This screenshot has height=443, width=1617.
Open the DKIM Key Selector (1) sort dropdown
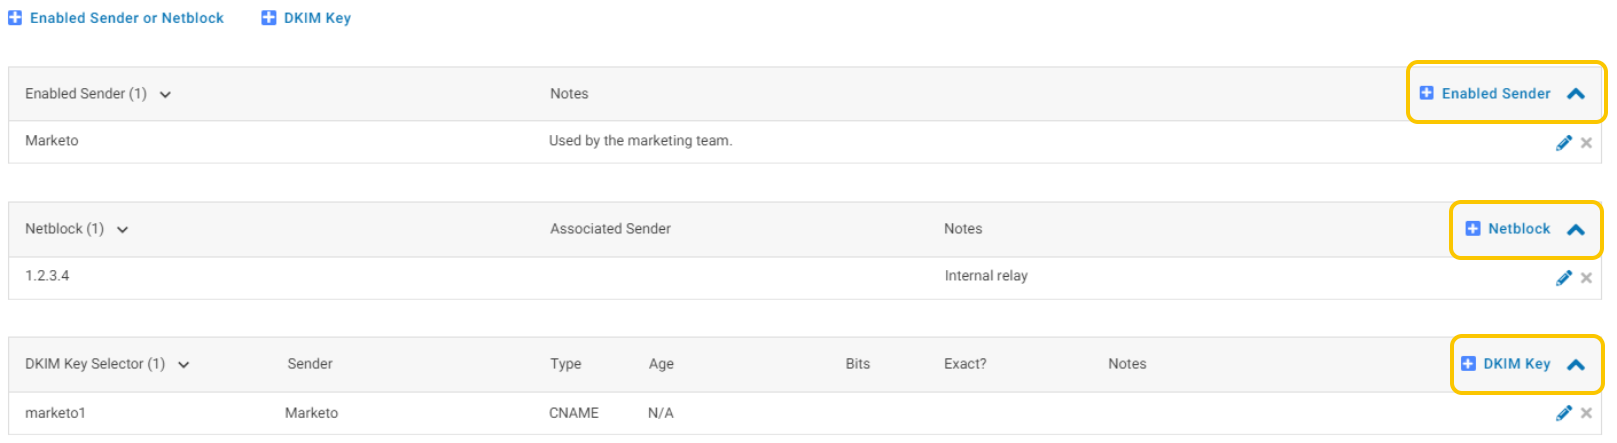pos(183,365)
